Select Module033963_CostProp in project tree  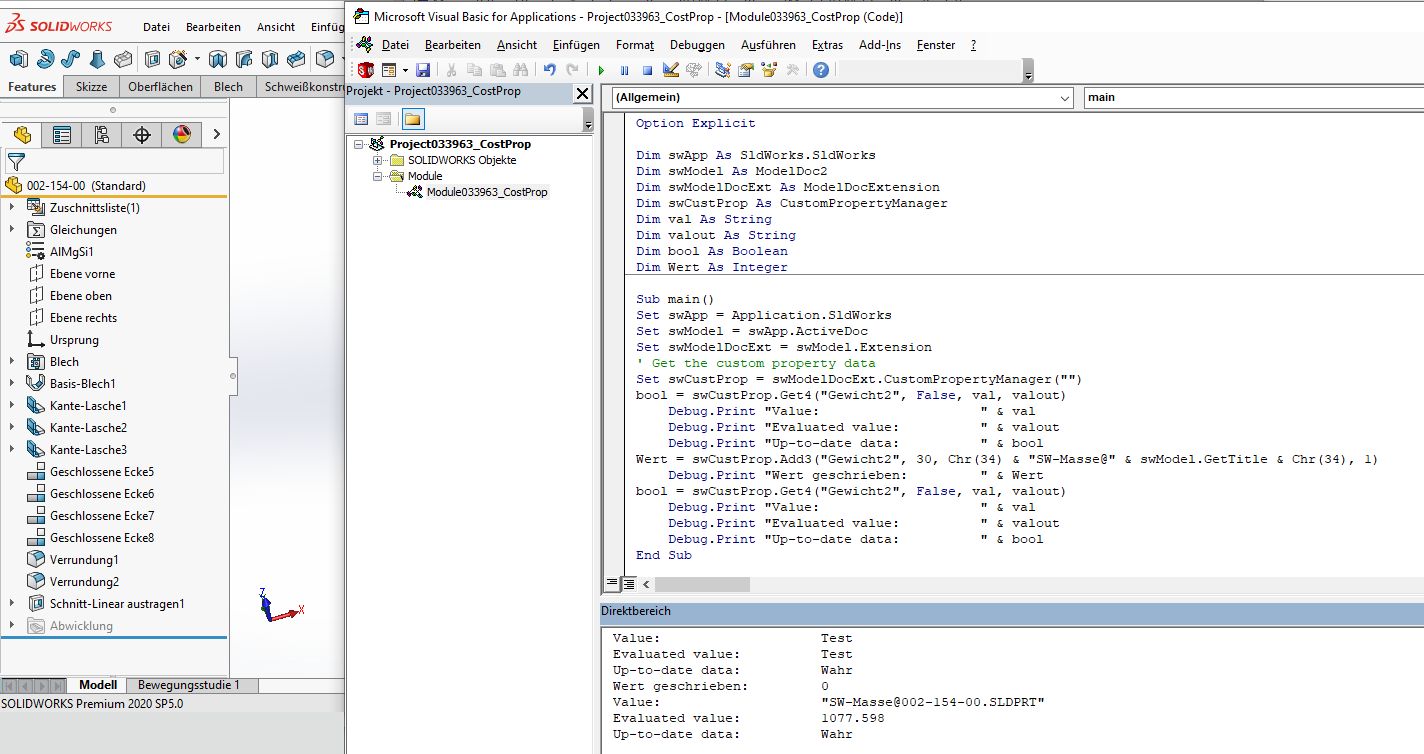point(487,192)
